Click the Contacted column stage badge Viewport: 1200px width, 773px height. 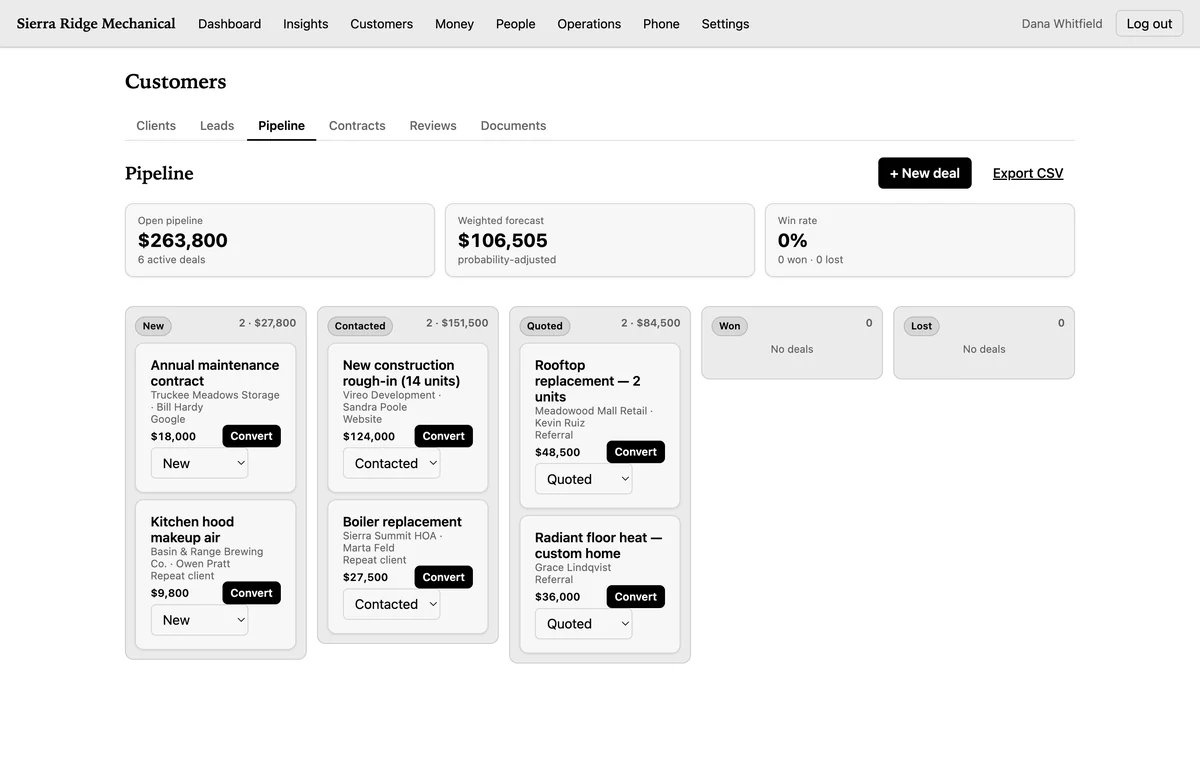pyautogui.click(x=360, y=326)
